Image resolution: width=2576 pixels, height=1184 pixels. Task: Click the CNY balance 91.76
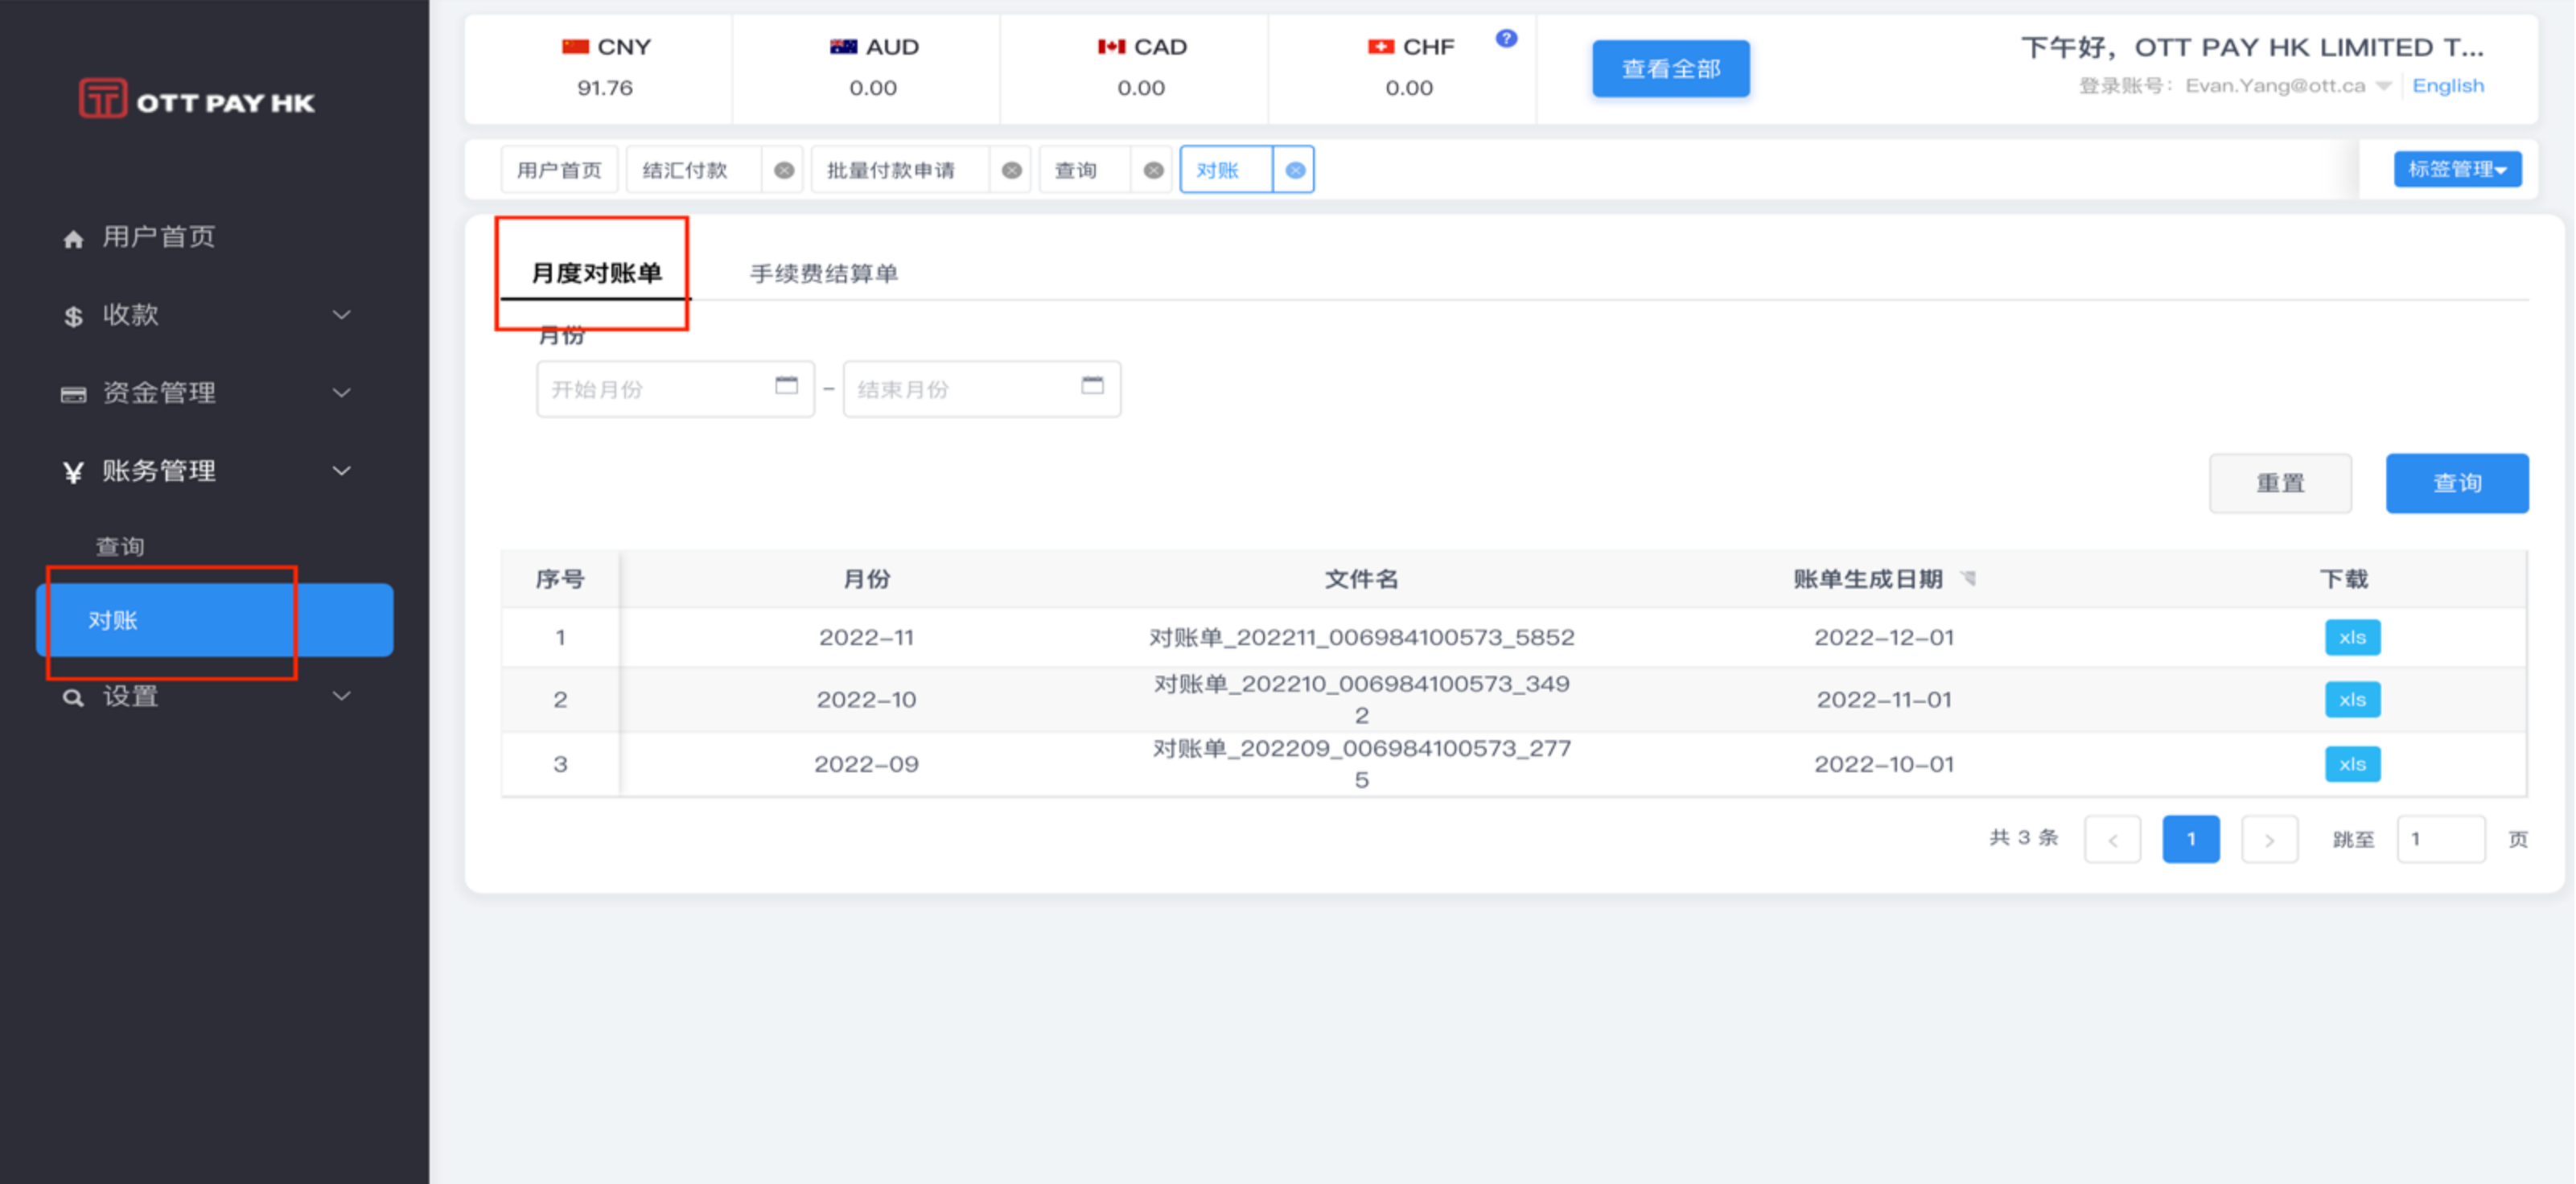click(x=605, y=88)
